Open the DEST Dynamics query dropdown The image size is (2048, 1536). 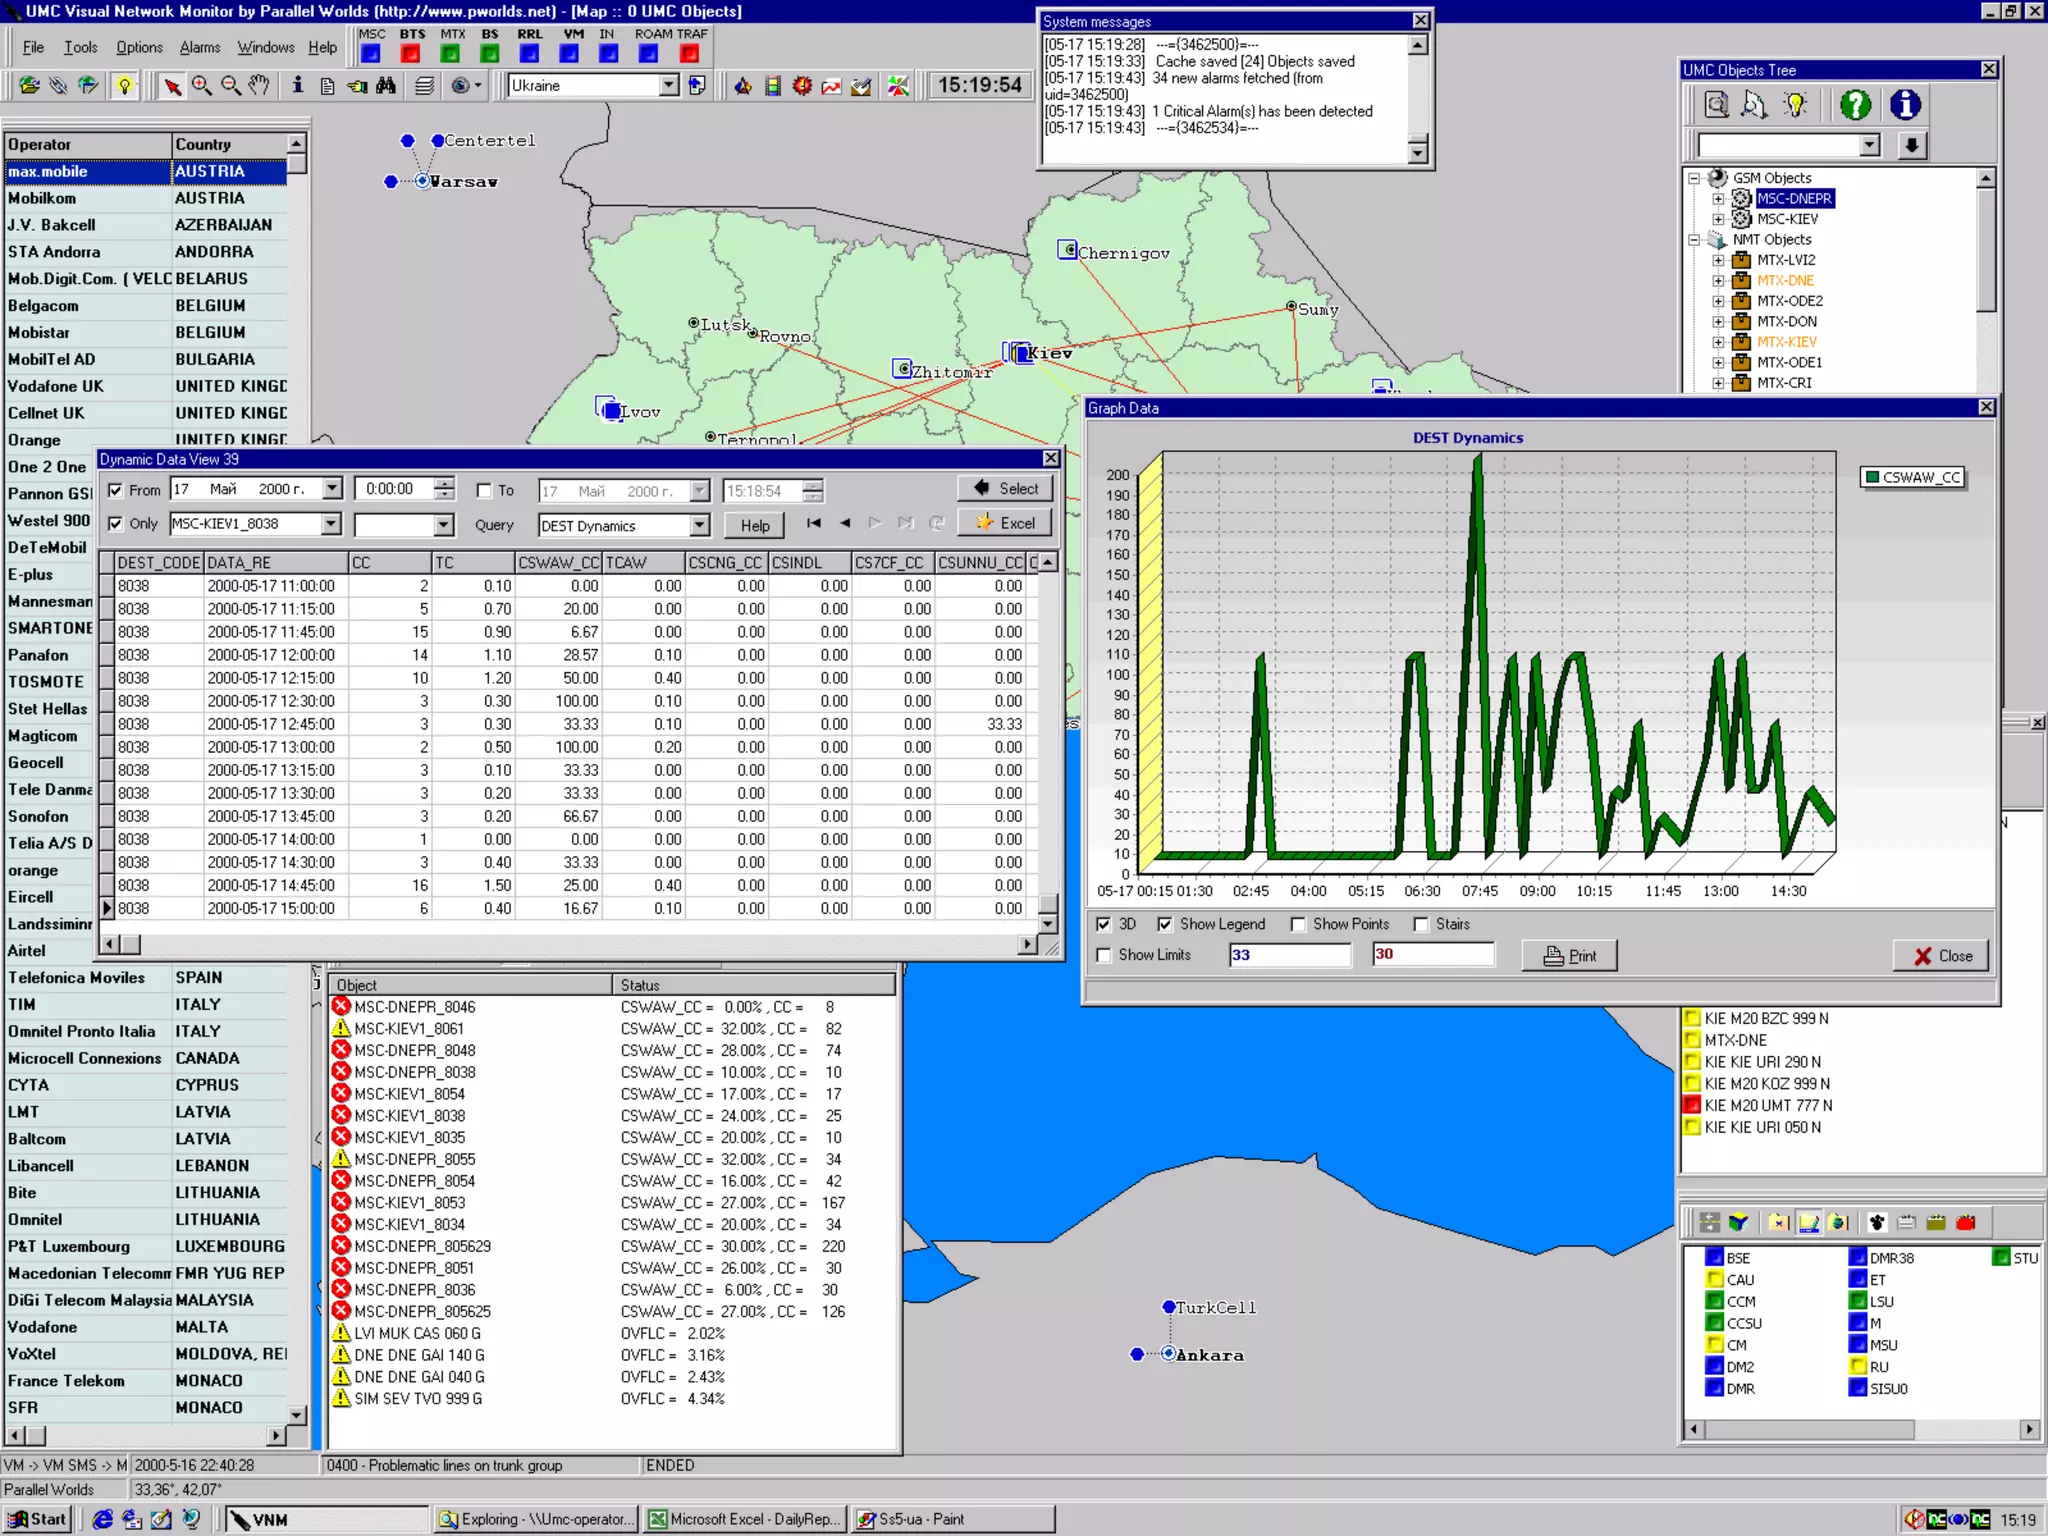[x=700, y=526]
